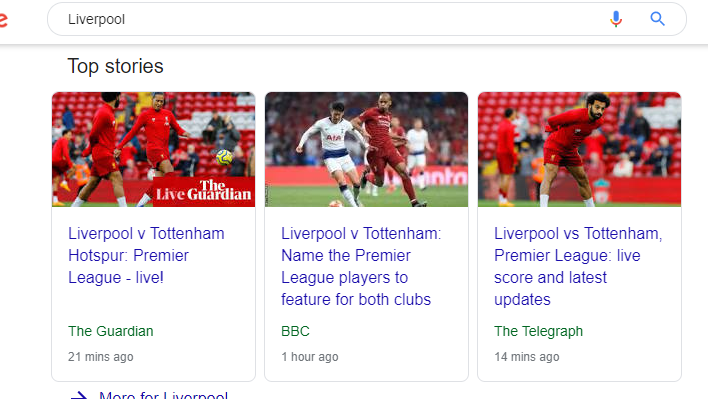Image resolution: width=708 pixels, height=399 pixels.
Task: Click the Top stories heading
Action: 116,66
